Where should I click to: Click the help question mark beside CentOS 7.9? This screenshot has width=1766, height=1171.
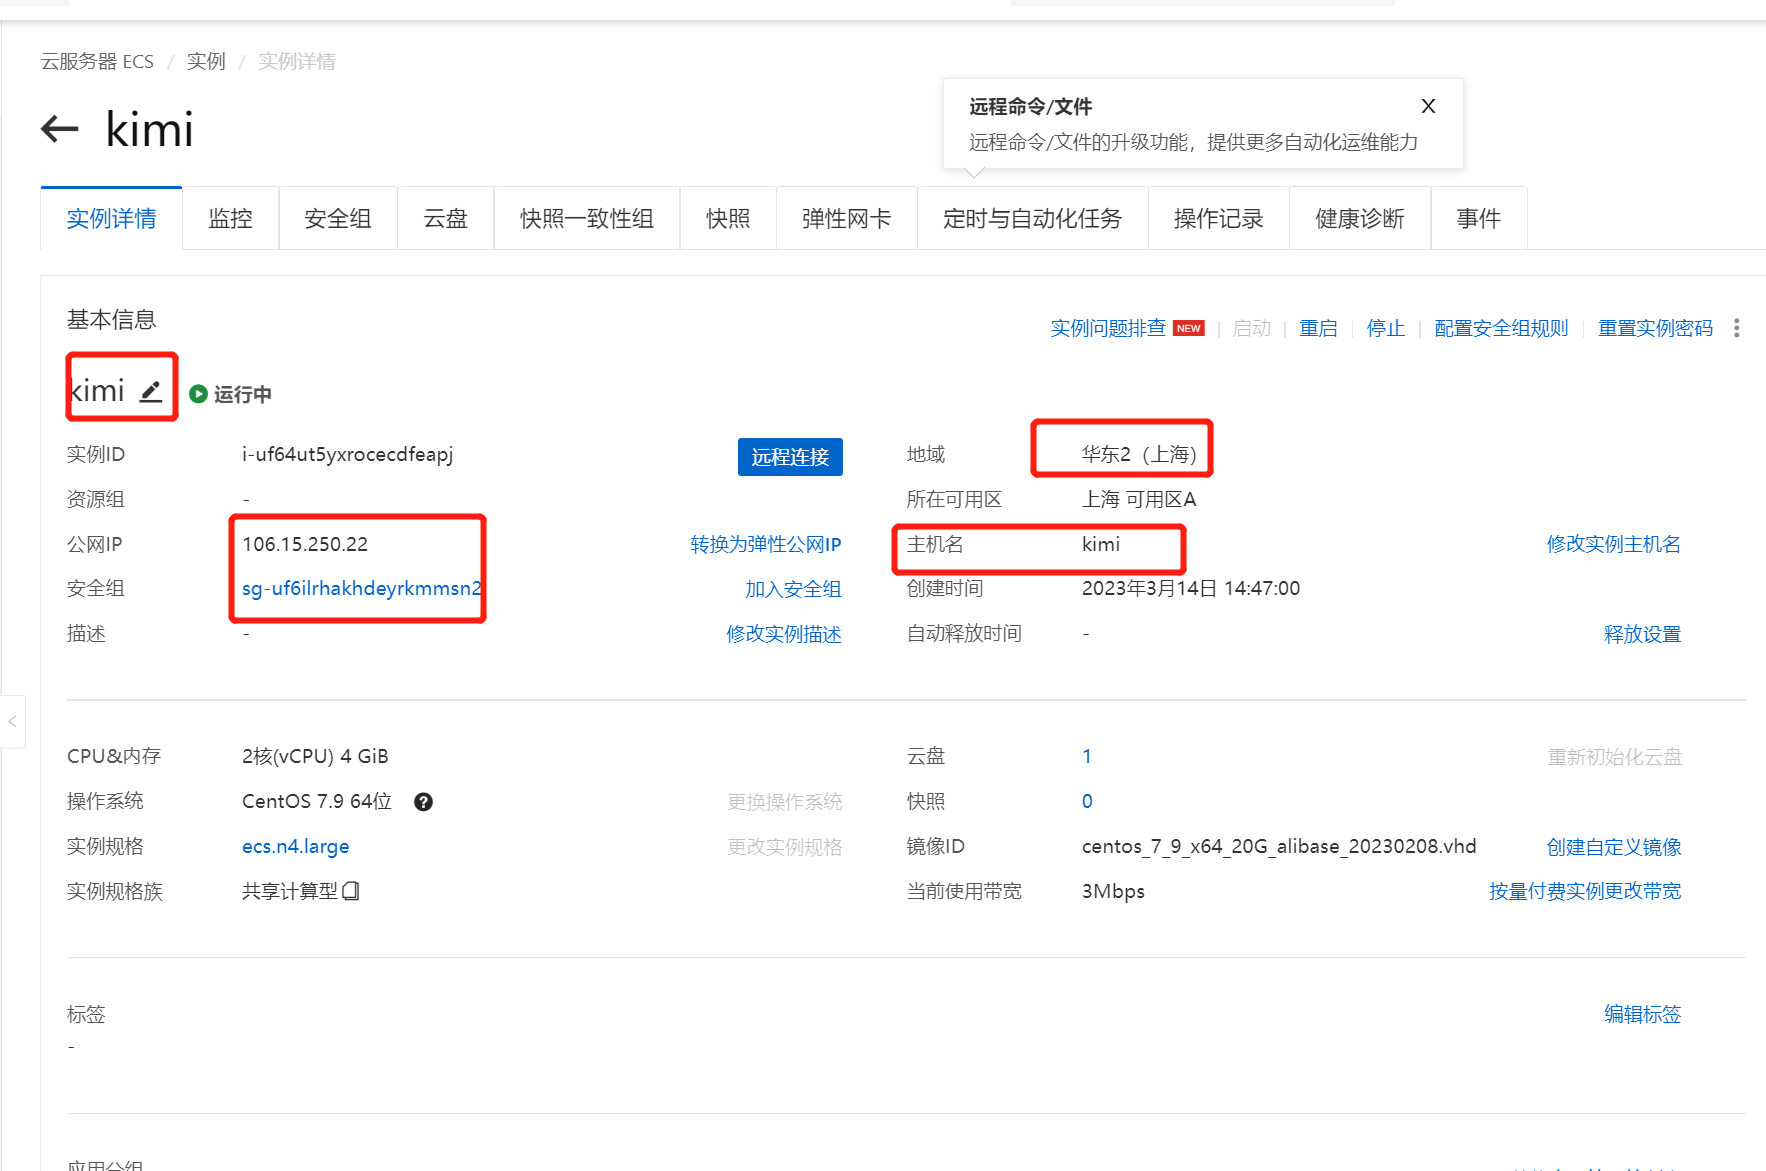click(423, 802)
